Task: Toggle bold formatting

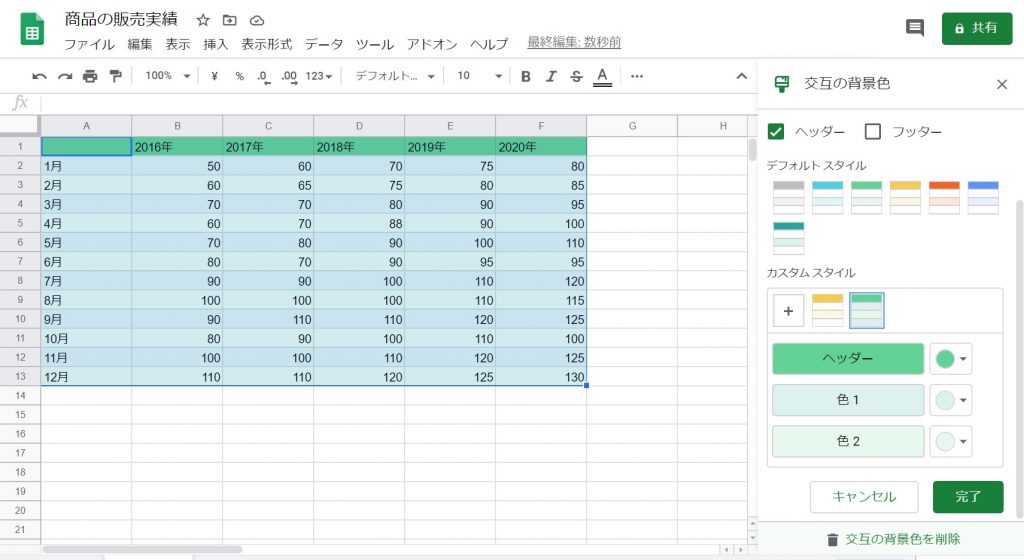Action: (525, 76)
